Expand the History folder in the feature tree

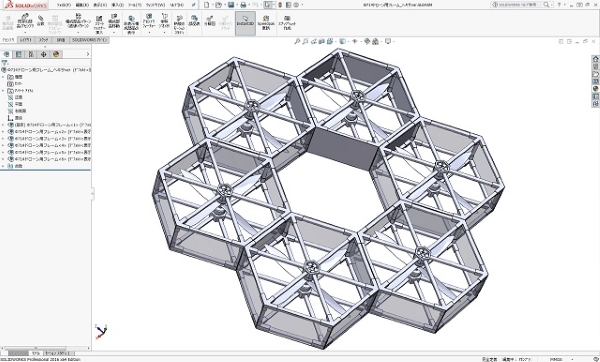click(3, 77)
